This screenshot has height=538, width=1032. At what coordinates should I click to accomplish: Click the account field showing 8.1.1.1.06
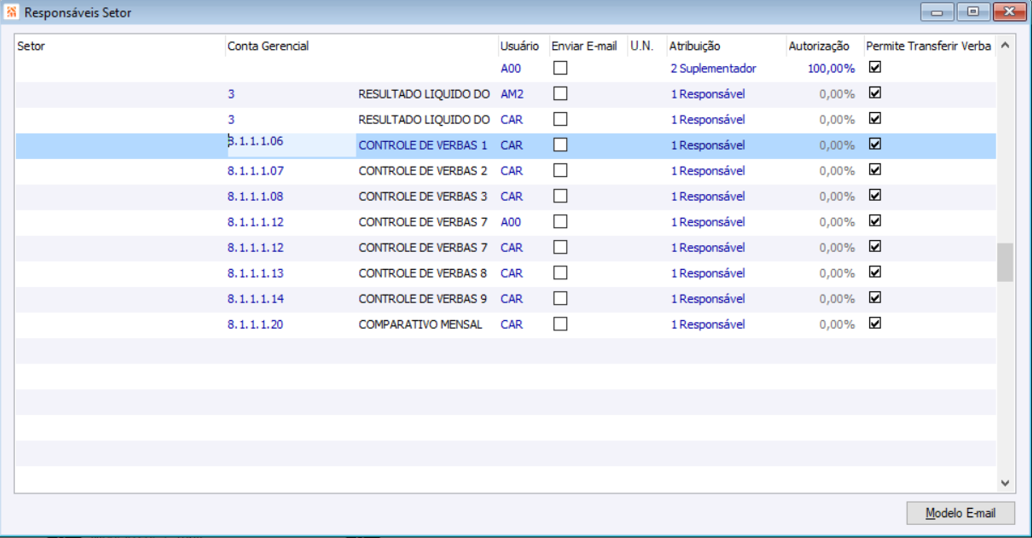click(292, 145)
